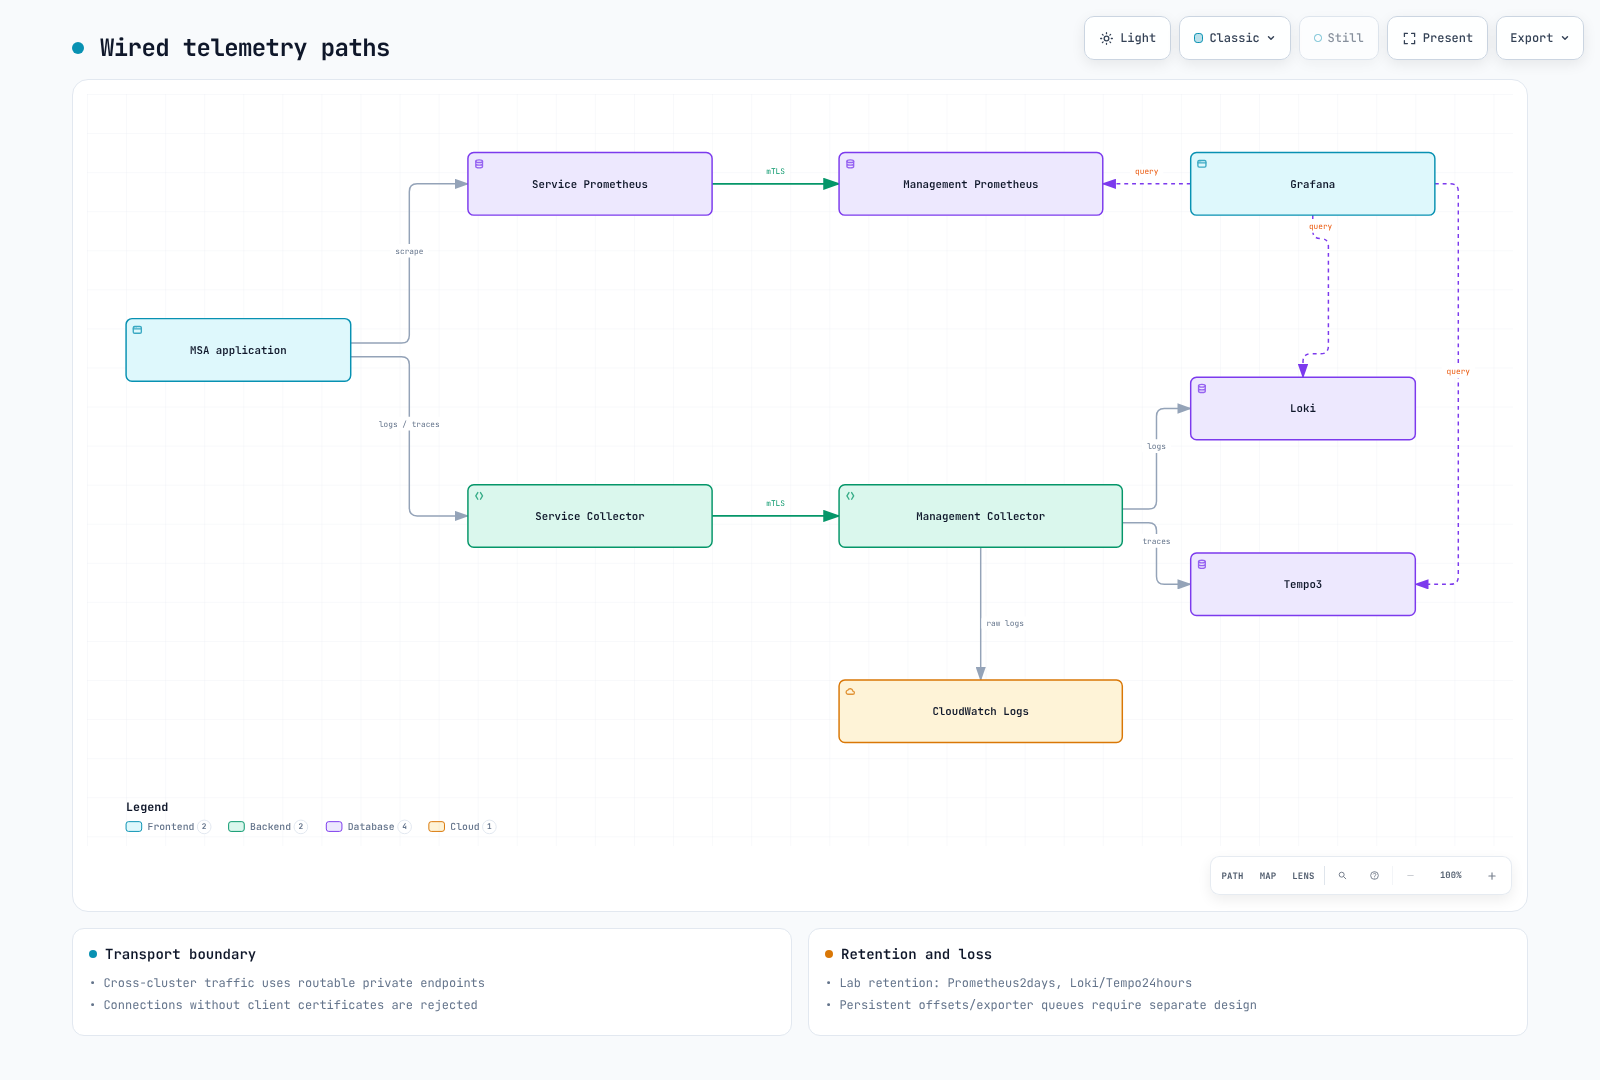Open the help question-mark icon
Image resolution: width=1600 pixels, height=1080 pixels.
pos(1374,876)
